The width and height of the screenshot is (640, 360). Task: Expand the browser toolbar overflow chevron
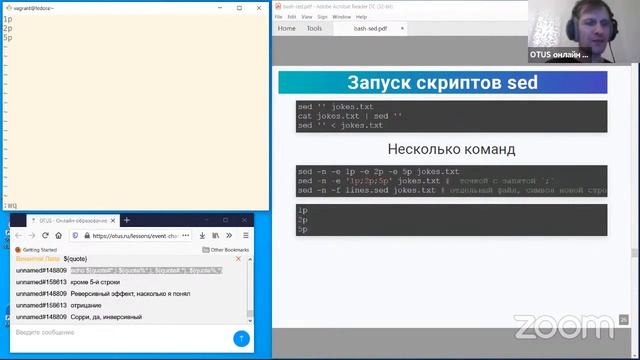click(x=229, y=236)
